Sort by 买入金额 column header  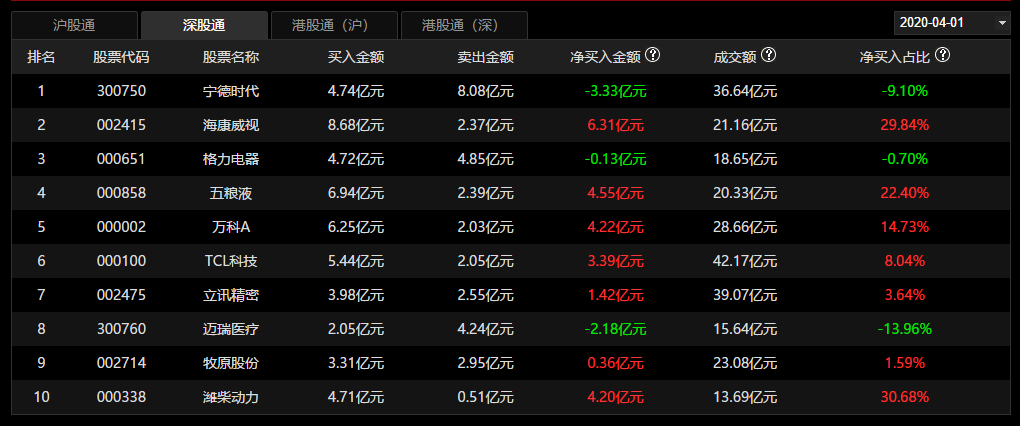coord(356,57)
